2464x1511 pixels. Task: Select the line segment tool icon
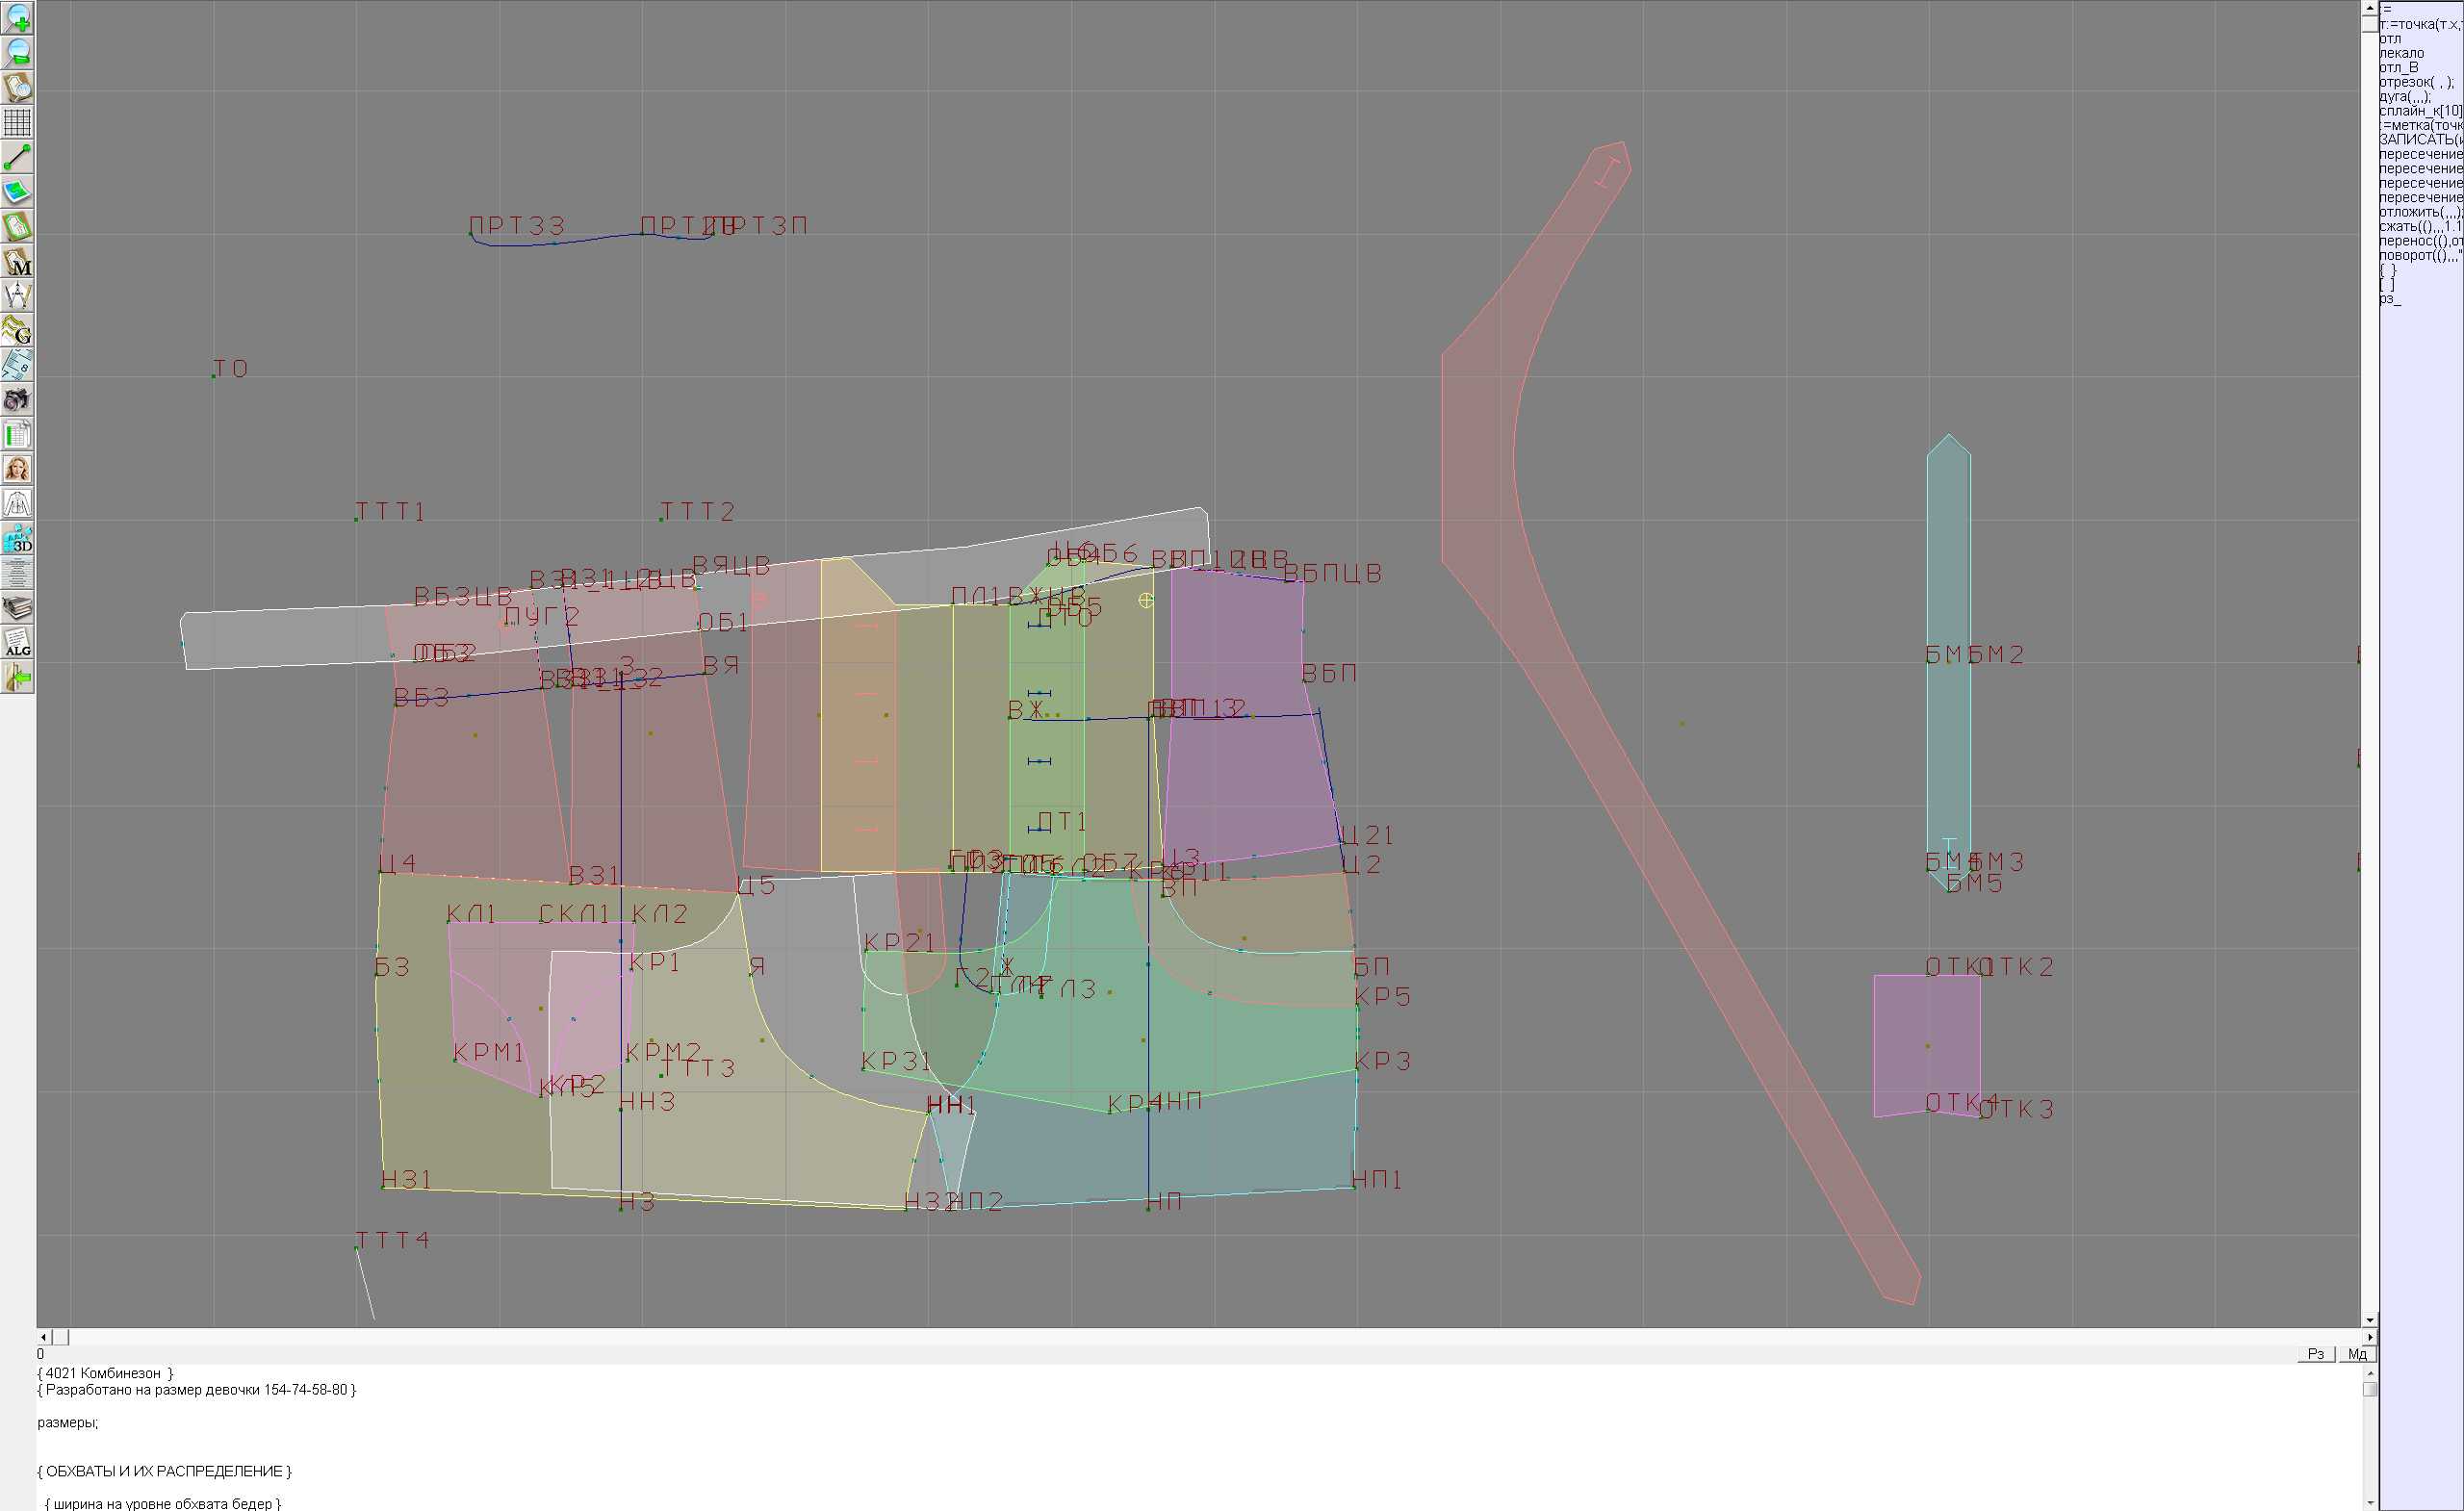pyautogui.click(x=17, y=157)
